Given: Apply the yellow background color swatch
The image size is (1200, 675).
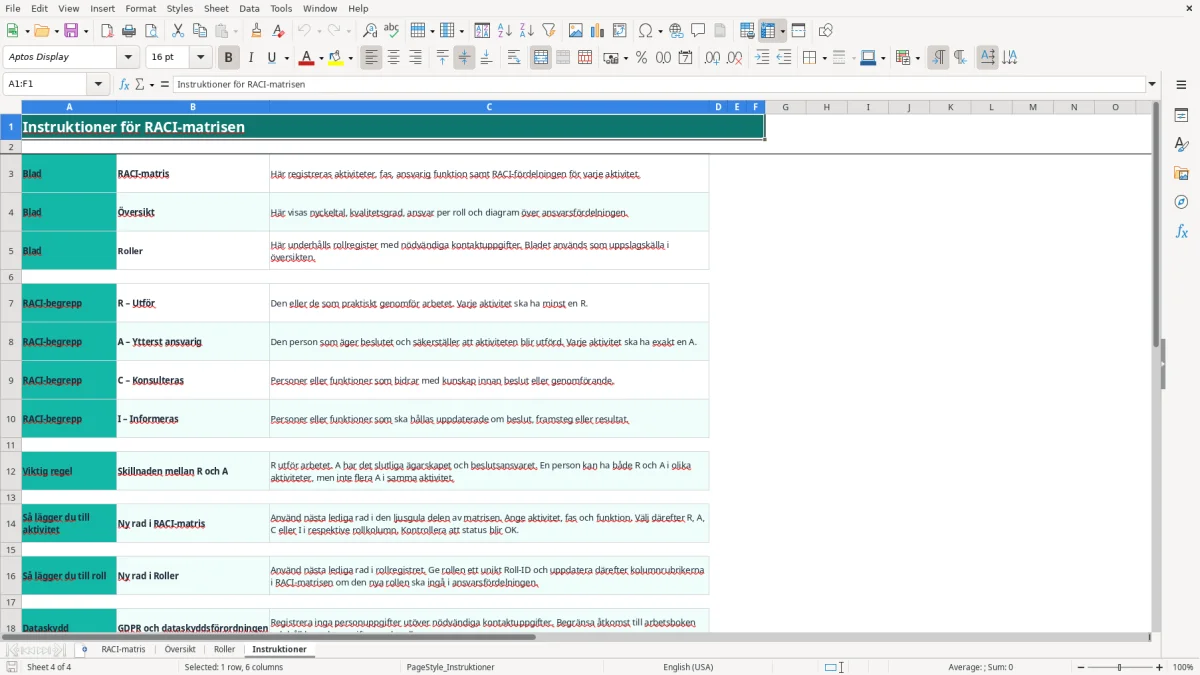Looking at the screenshot, I should pos(337,58).
